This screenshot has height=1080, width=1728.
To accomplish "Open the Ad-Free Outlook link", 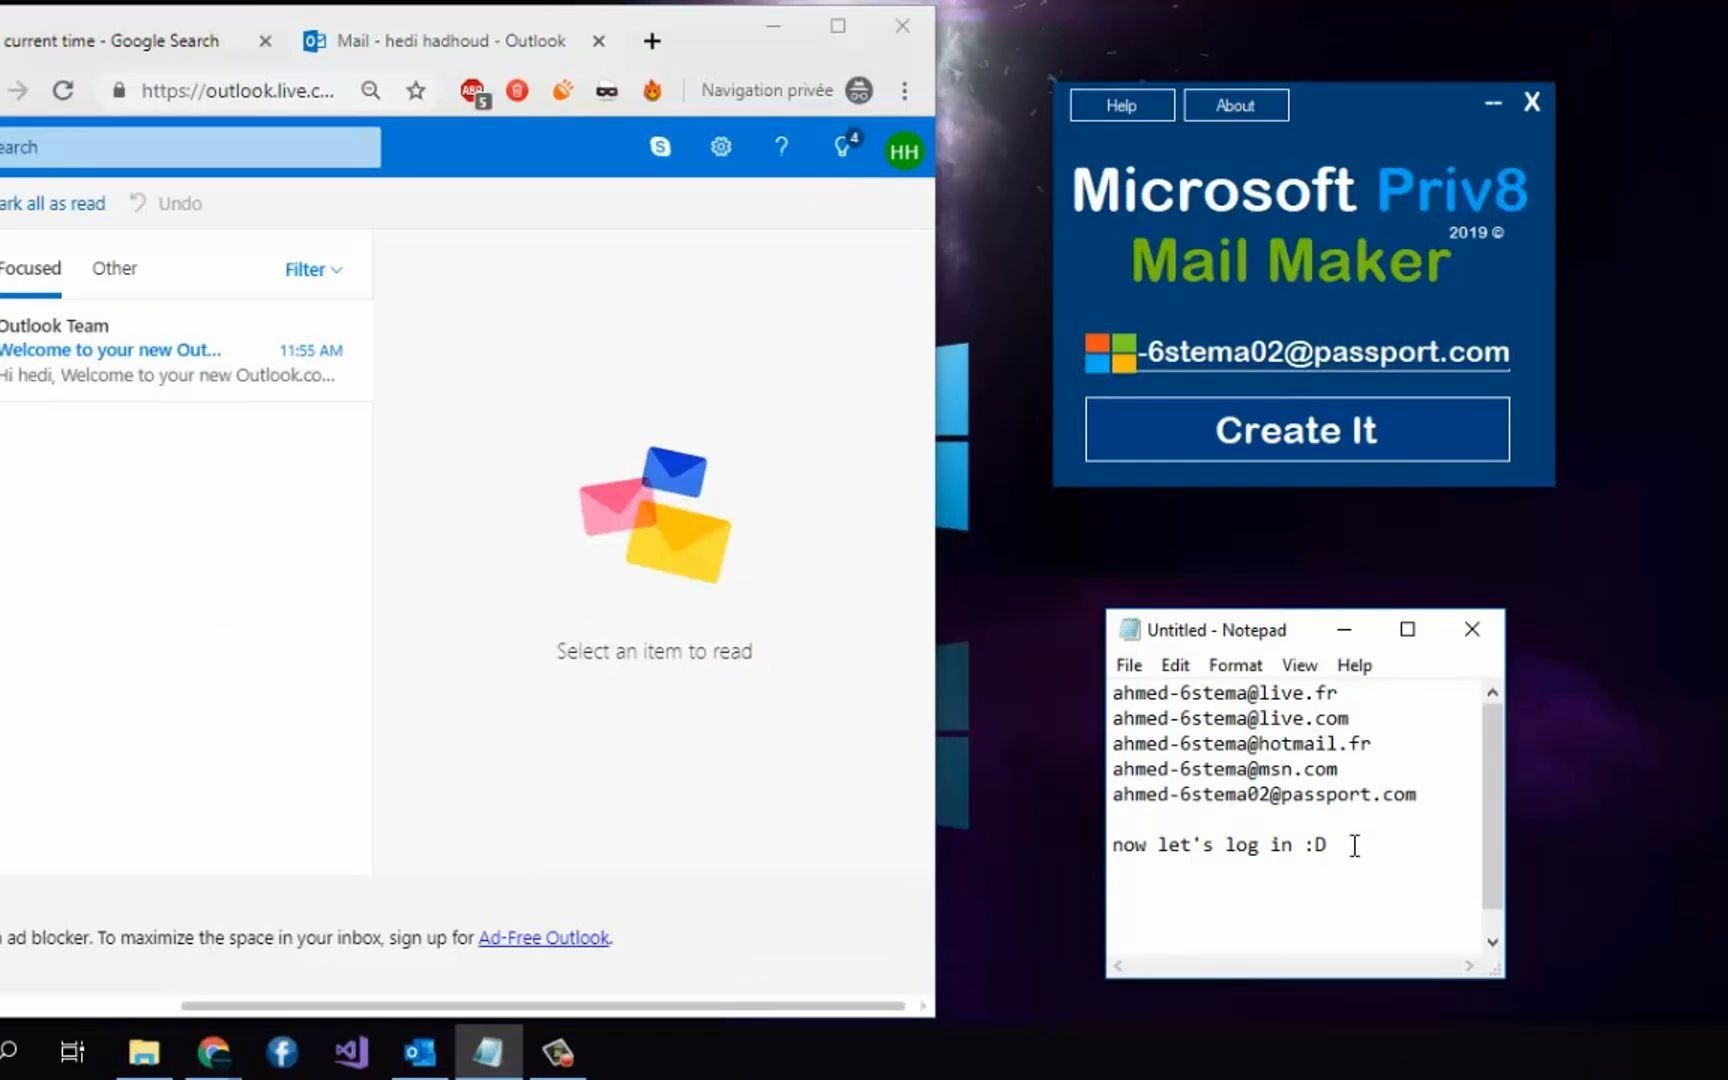I will point(544,938).
